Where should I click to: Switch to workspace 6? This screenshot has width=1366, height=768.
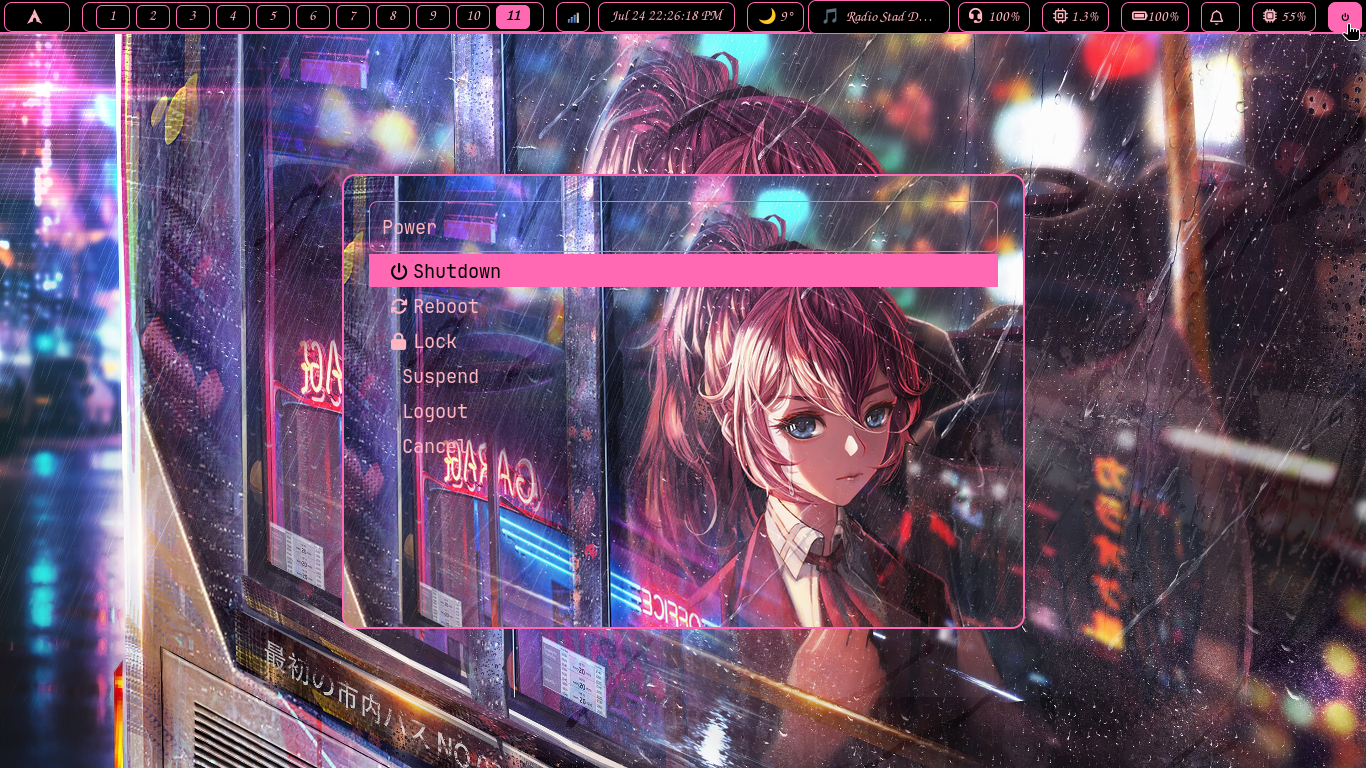[x=313, y=17]
